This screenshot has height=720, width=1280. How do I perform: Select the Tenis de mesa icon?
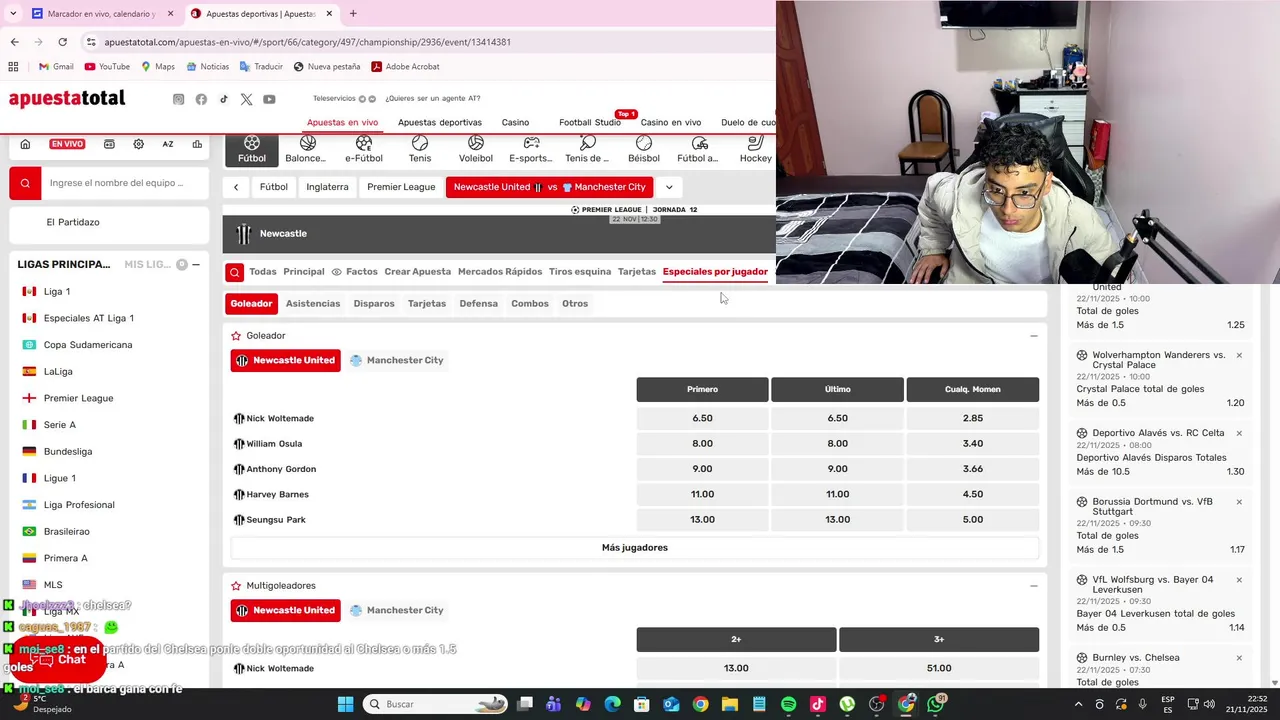point(587,150)
